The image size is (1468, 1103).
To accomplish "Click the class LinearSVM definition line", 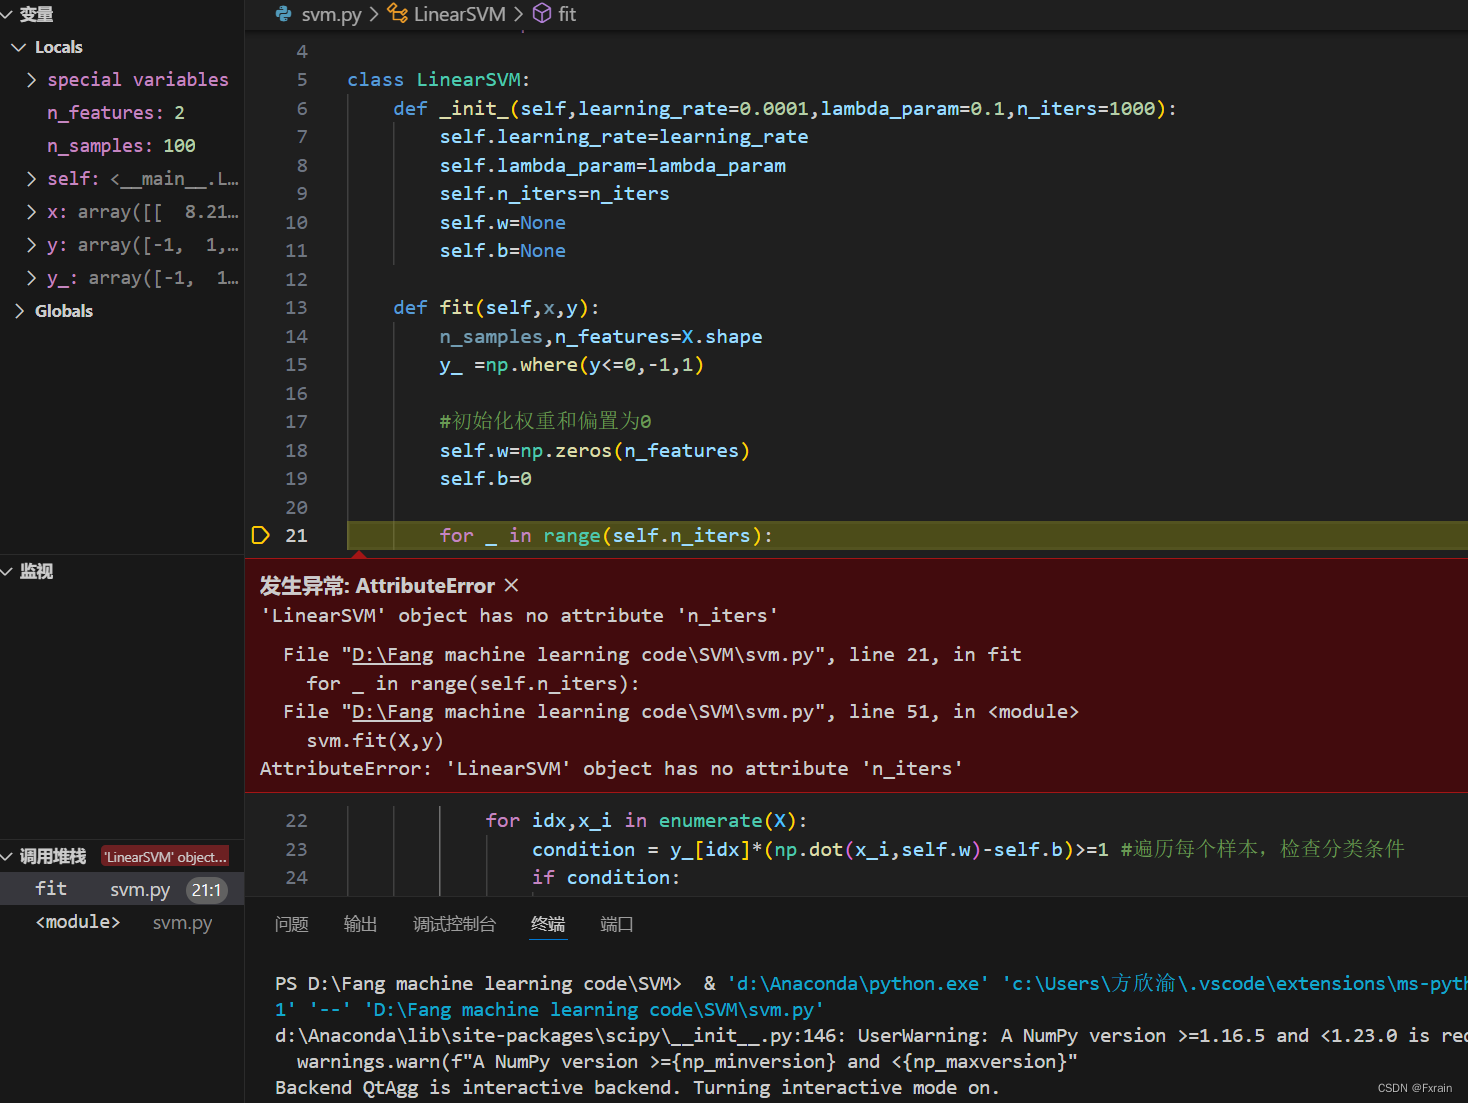I will [438, 80].
